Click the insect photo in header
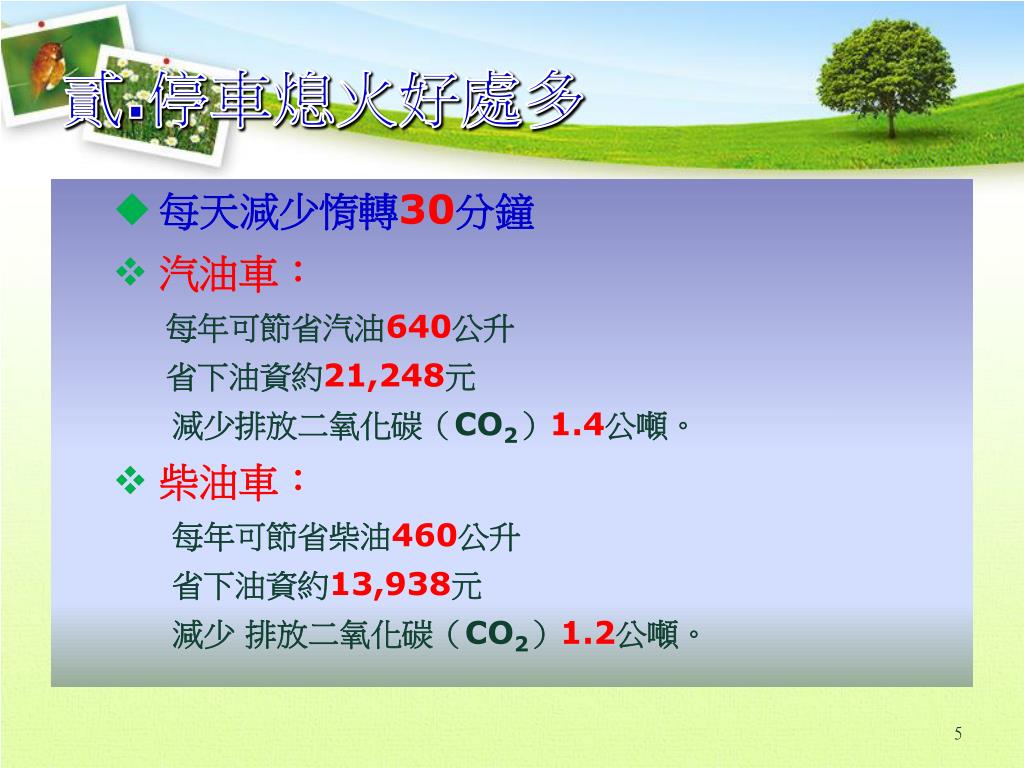This screenshot has width=1024, height=768. (49, 64)
